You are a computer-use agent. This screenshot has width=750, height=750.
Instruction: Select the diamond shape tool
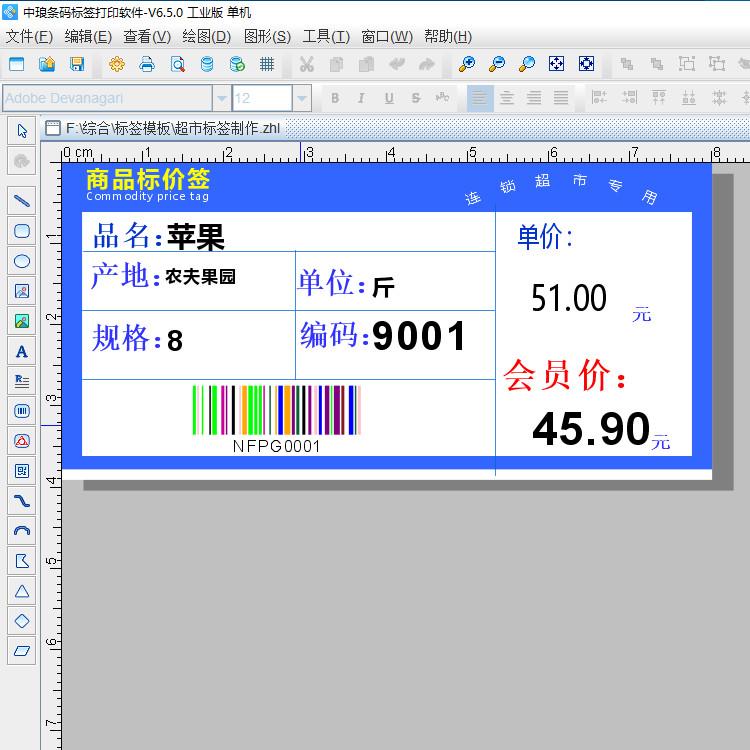tap(22, 621)
